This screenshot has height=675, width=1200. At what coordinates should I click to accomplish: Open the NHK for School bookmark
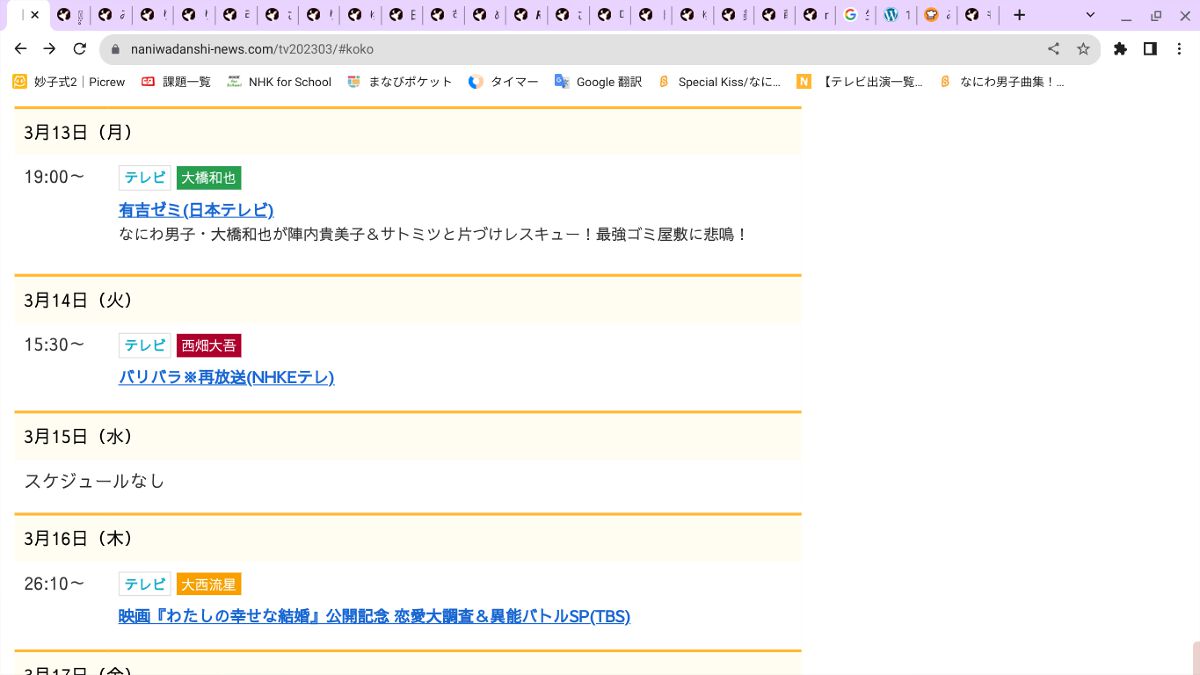[279, 82]
